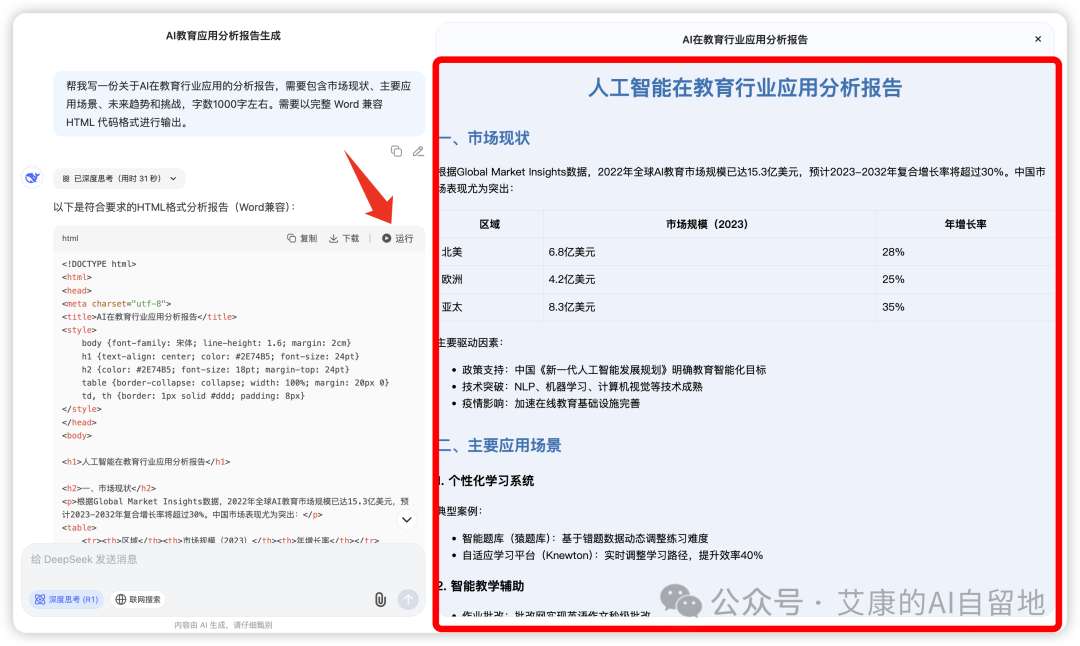
Task: Click the '疫情影响' bullet line
Action: 551,404
